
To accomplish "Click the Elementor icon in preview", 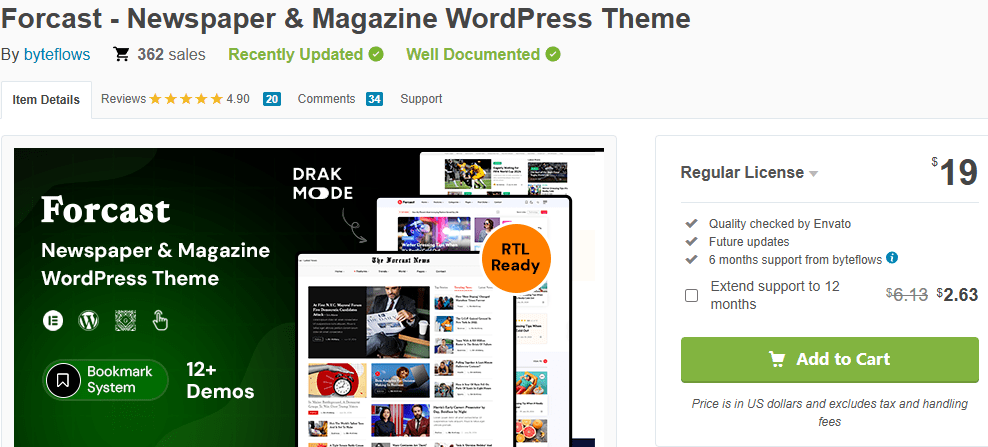I will click(53, 320).
